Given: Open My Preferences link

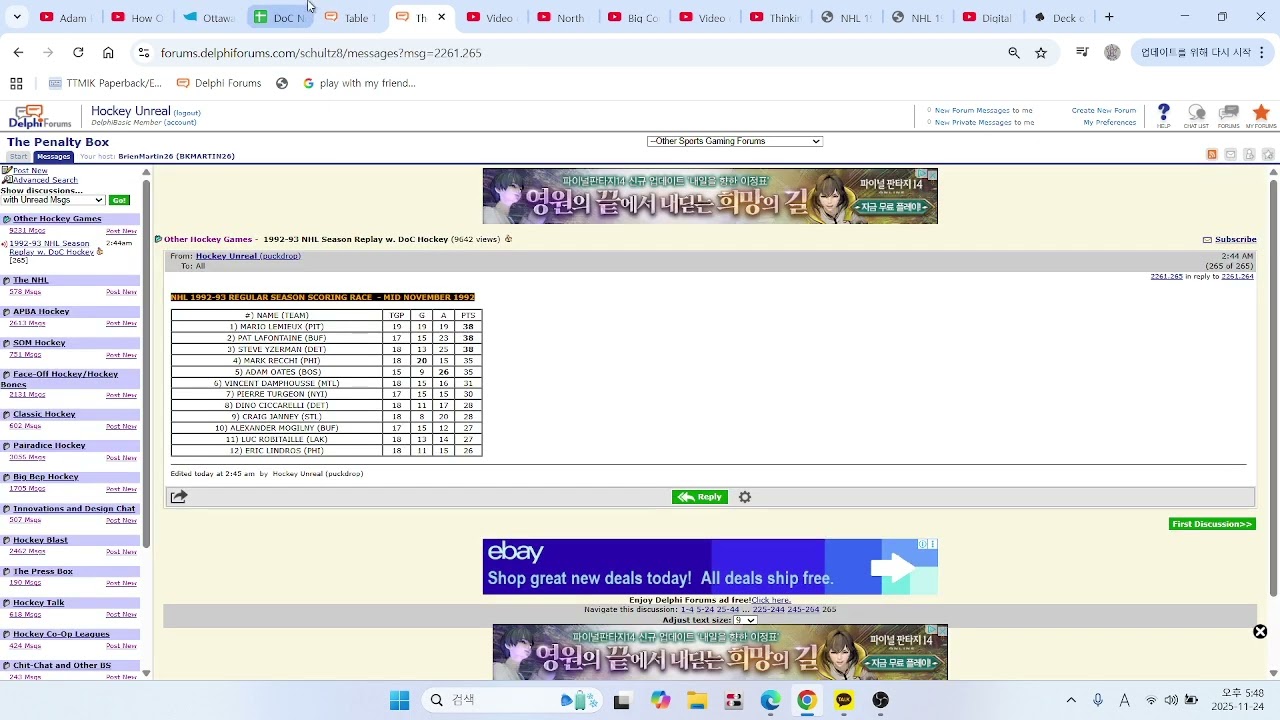Looking at the screenshot, I should point(1110,123).
